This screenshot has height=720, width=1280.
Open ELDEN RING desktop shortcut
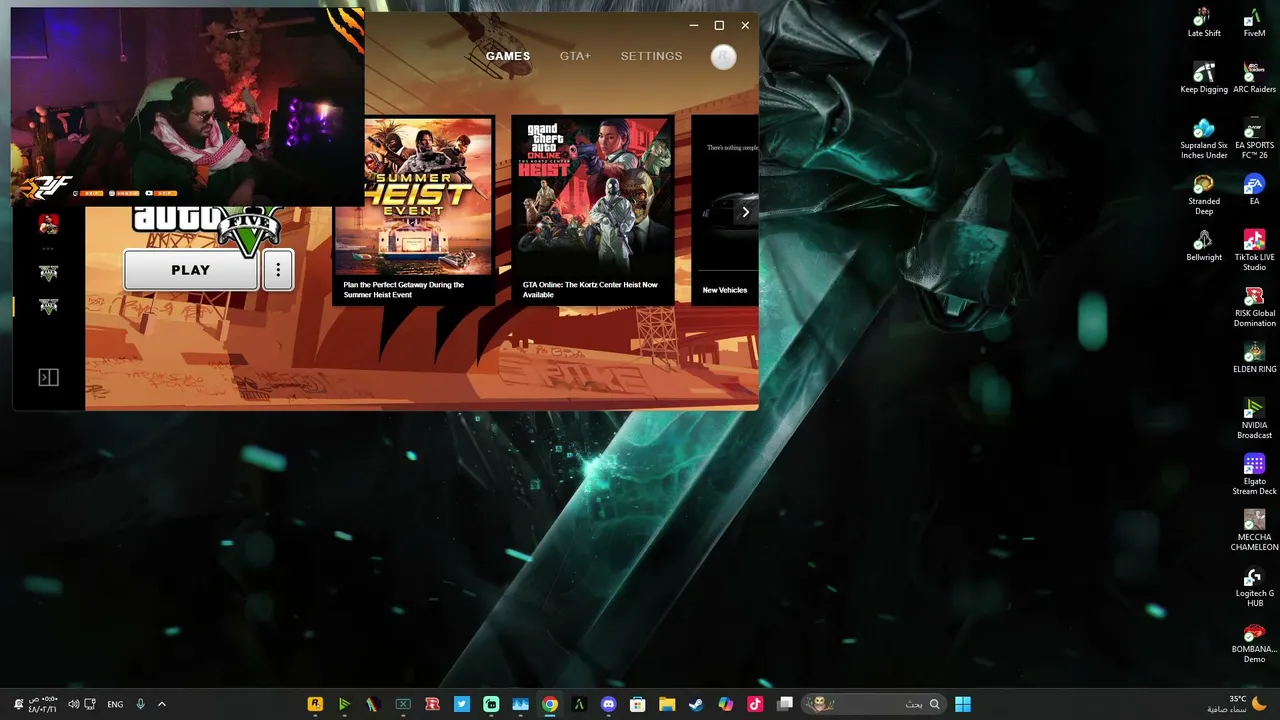click(x=1254, y=358)
